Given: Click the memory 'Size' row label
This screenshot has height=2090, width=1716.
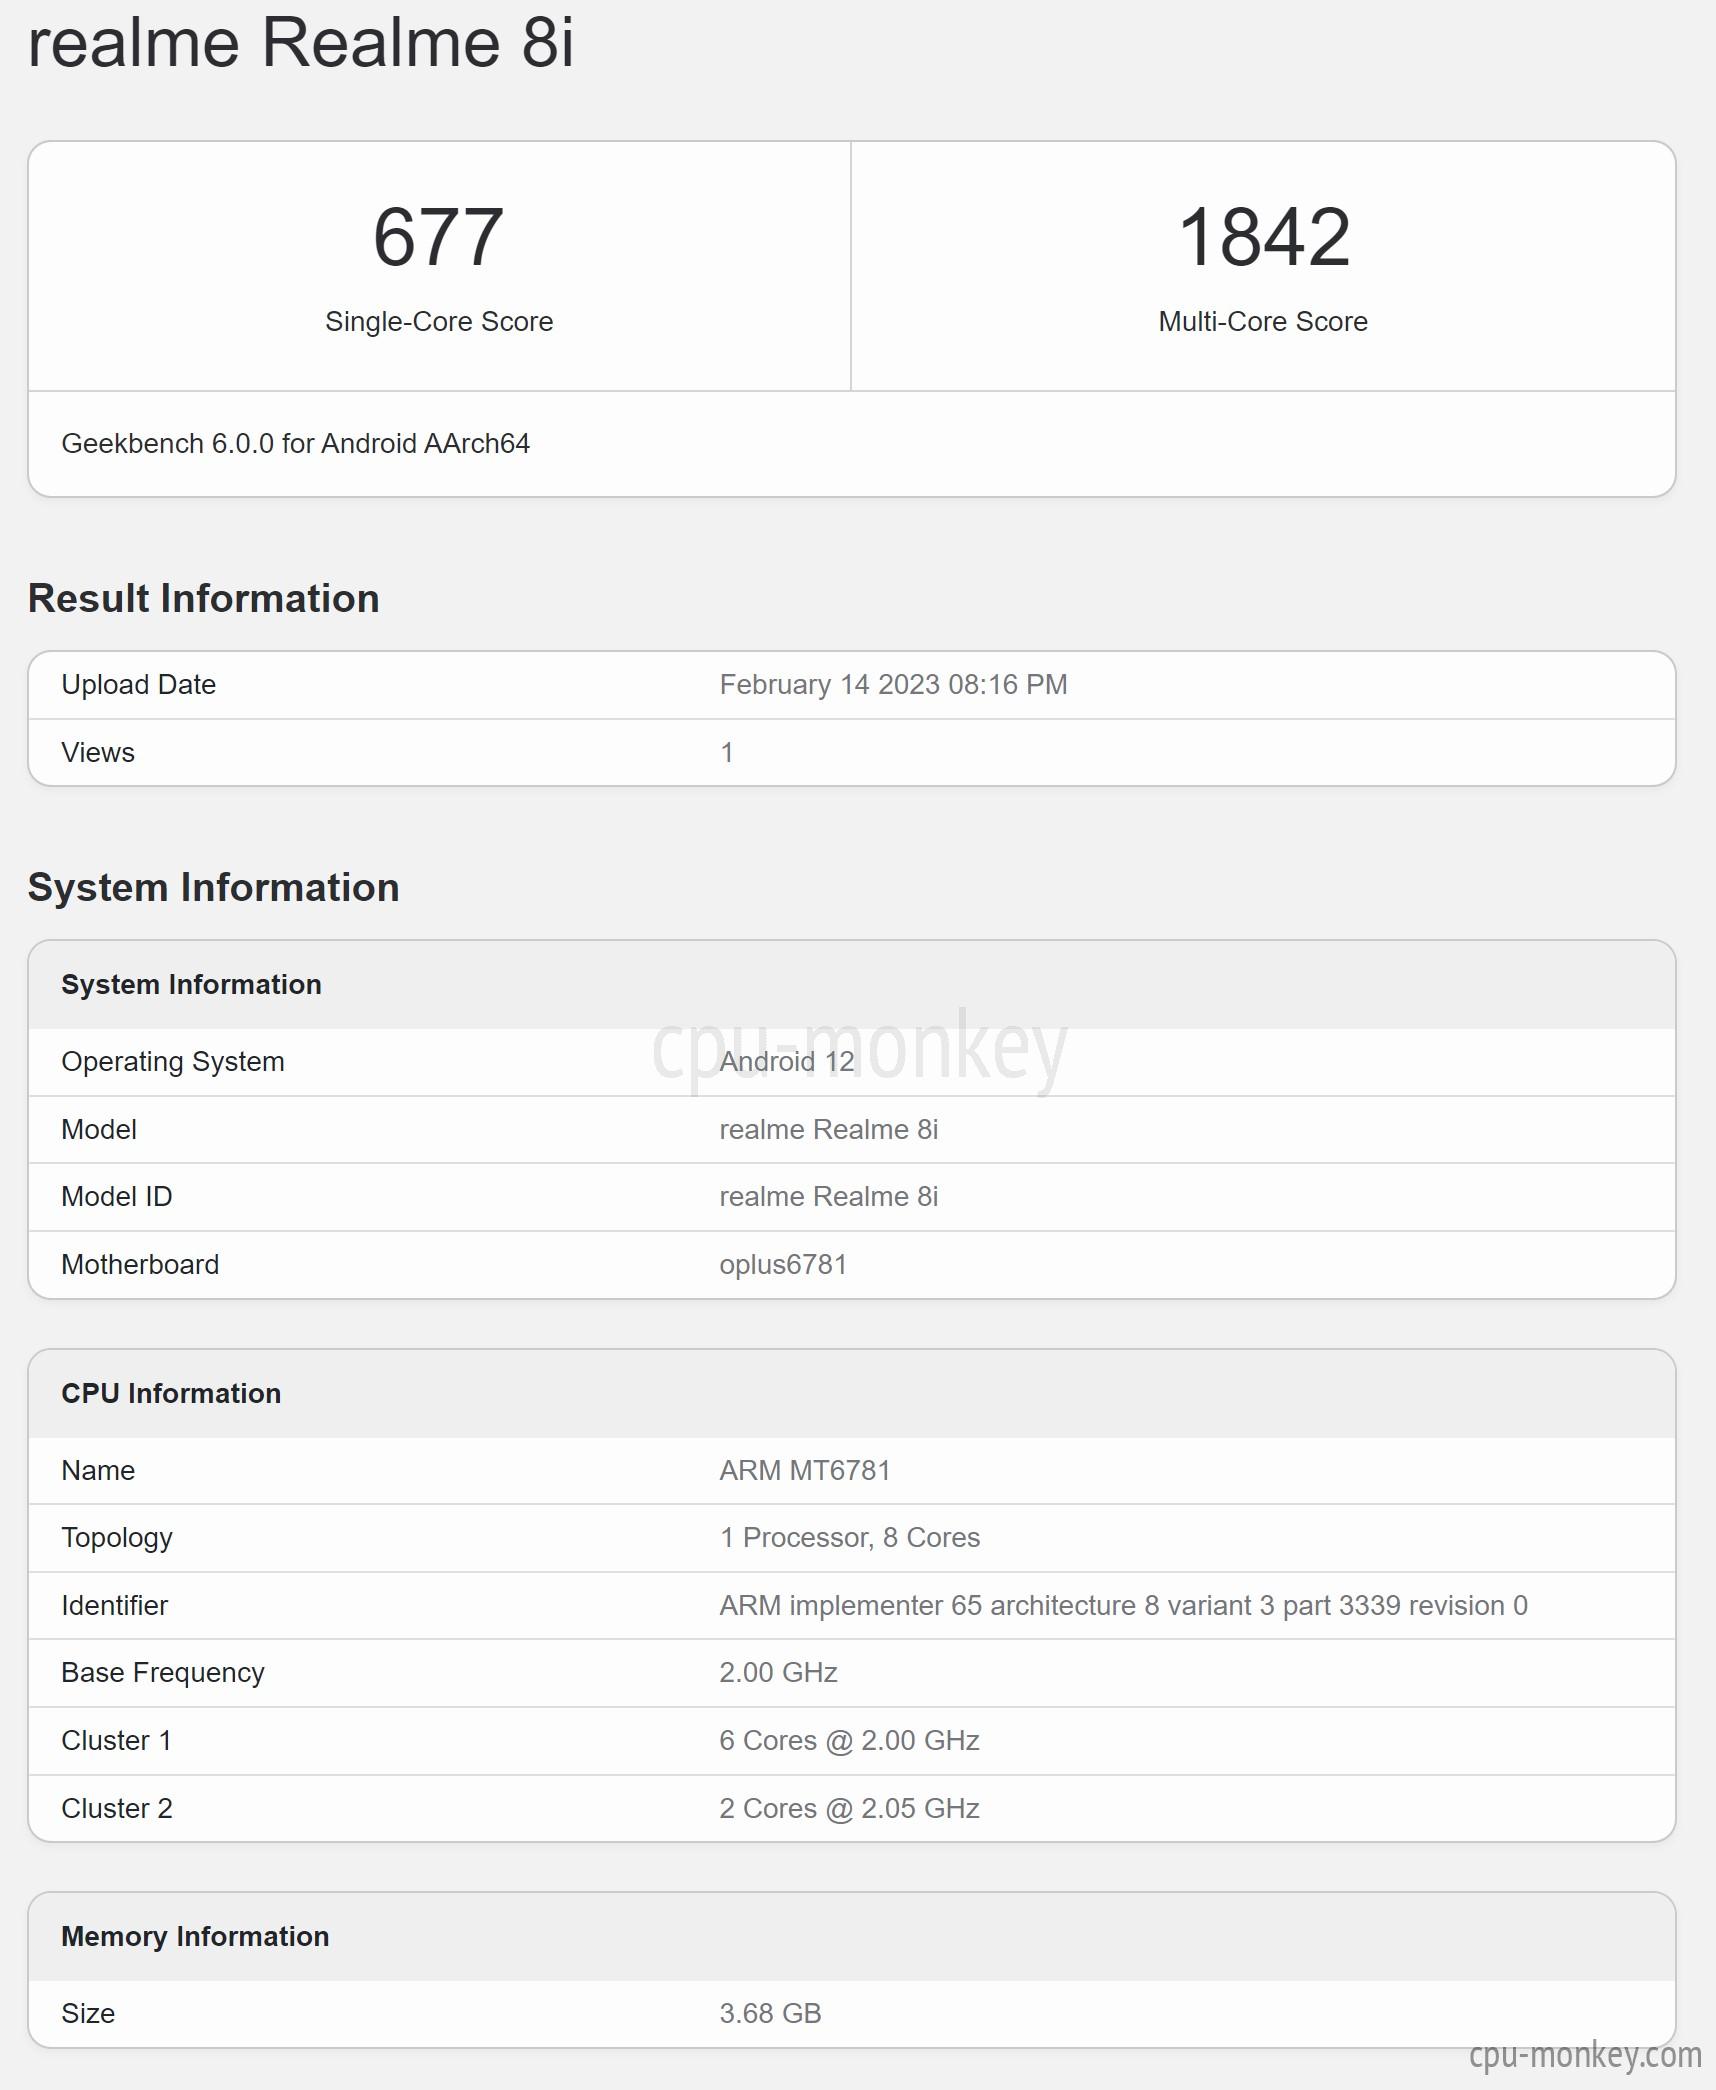Looking at the screenshot, I should coord(88,2013).
